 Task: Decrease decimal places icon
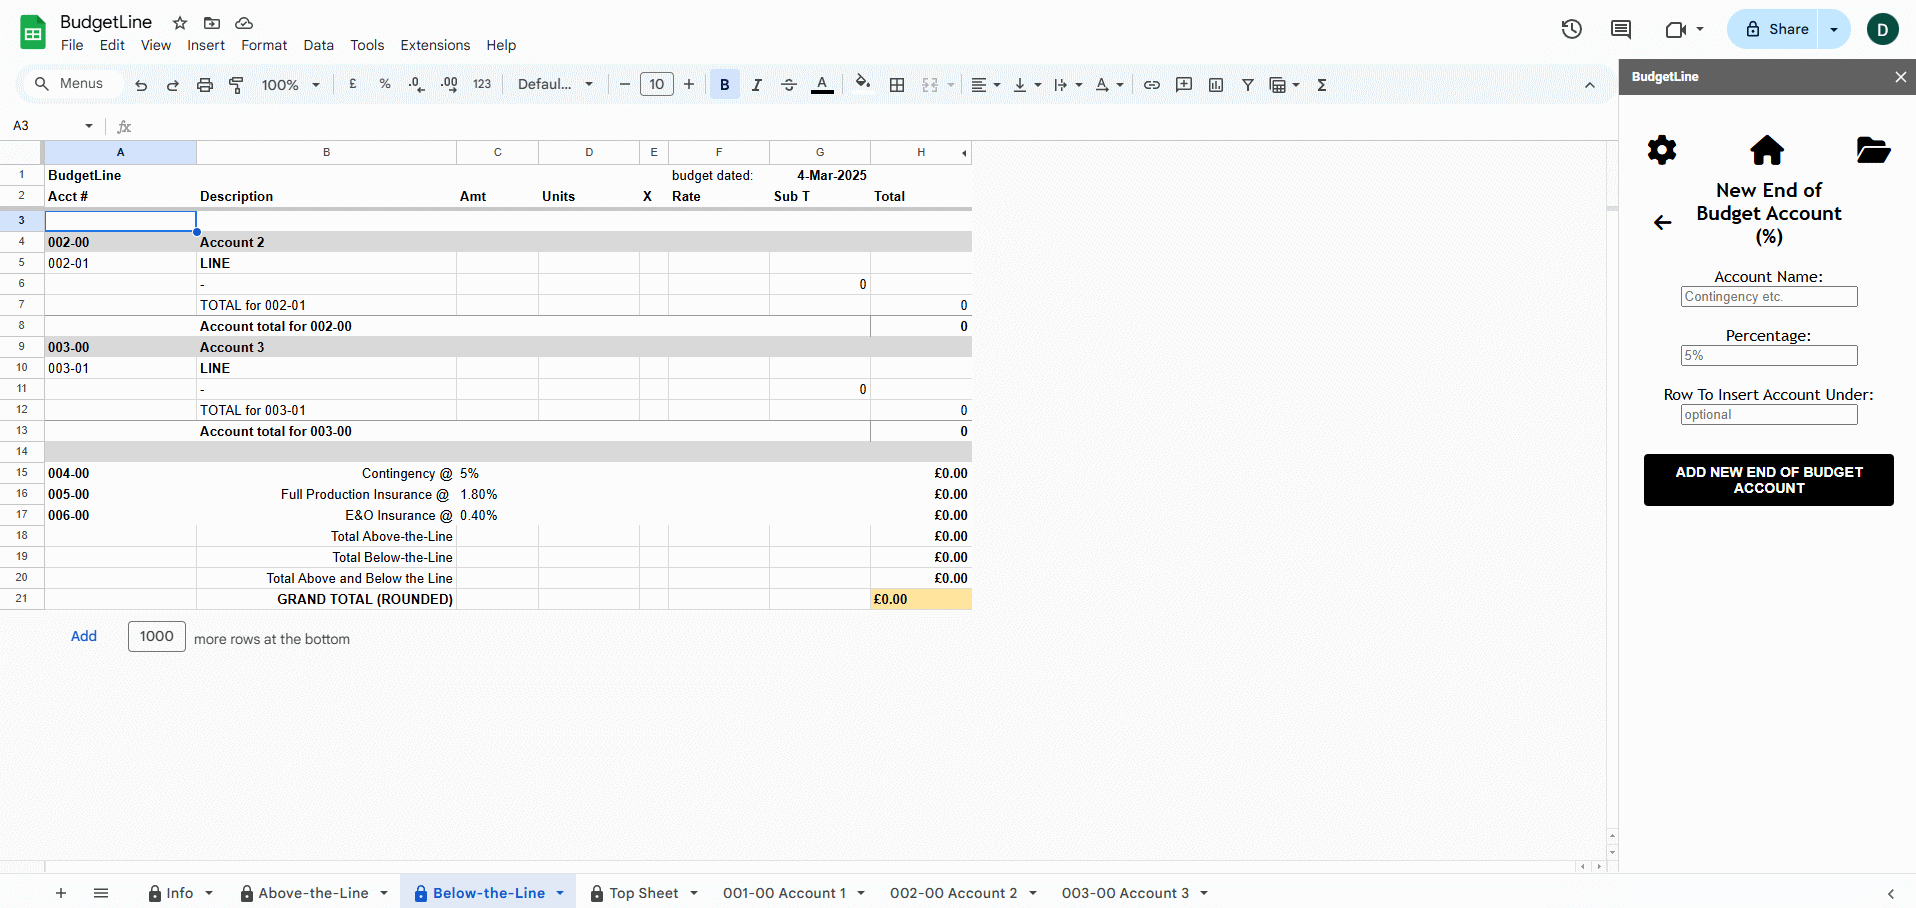click(417, 85)
